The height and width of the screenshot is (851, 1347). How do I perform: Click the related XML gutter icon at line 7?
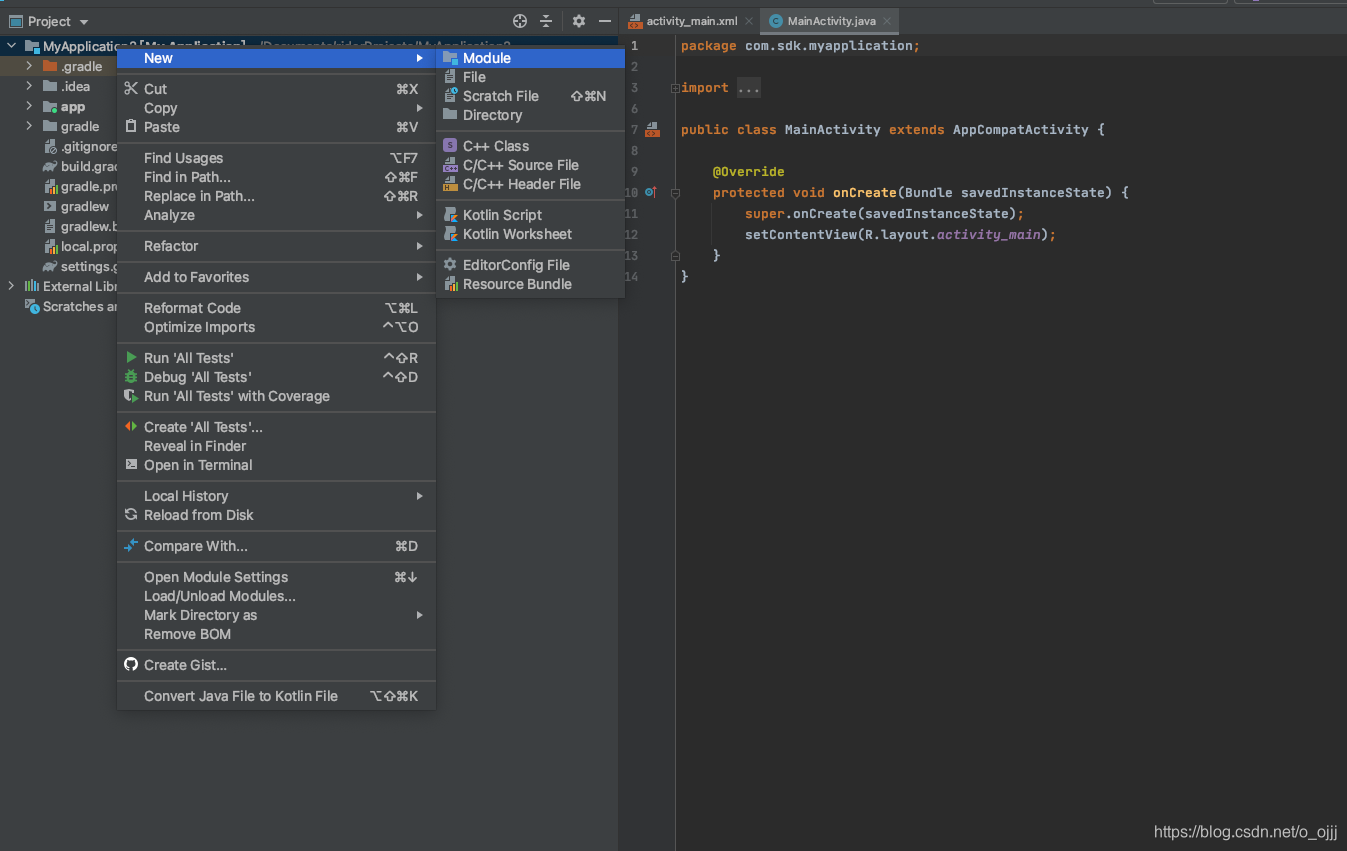click(x=652, y=129)
